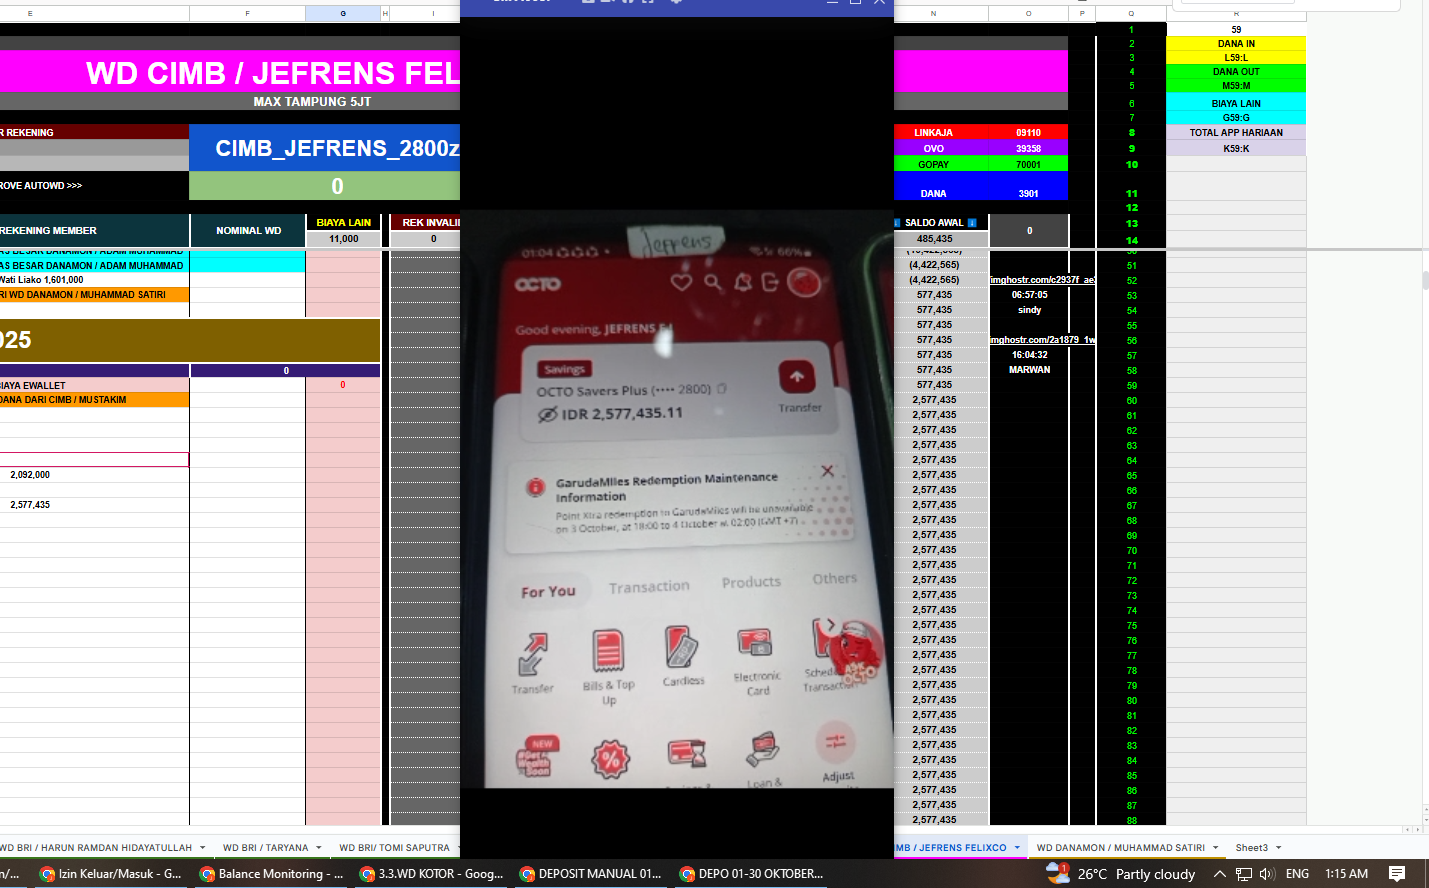Open the WD BRI / HARUN RAMDAN HIDAYATULLAH tab menu arrow
The width and height of the screenshot is (1429, 888).
pyautogui.click(x=202, y=847)
